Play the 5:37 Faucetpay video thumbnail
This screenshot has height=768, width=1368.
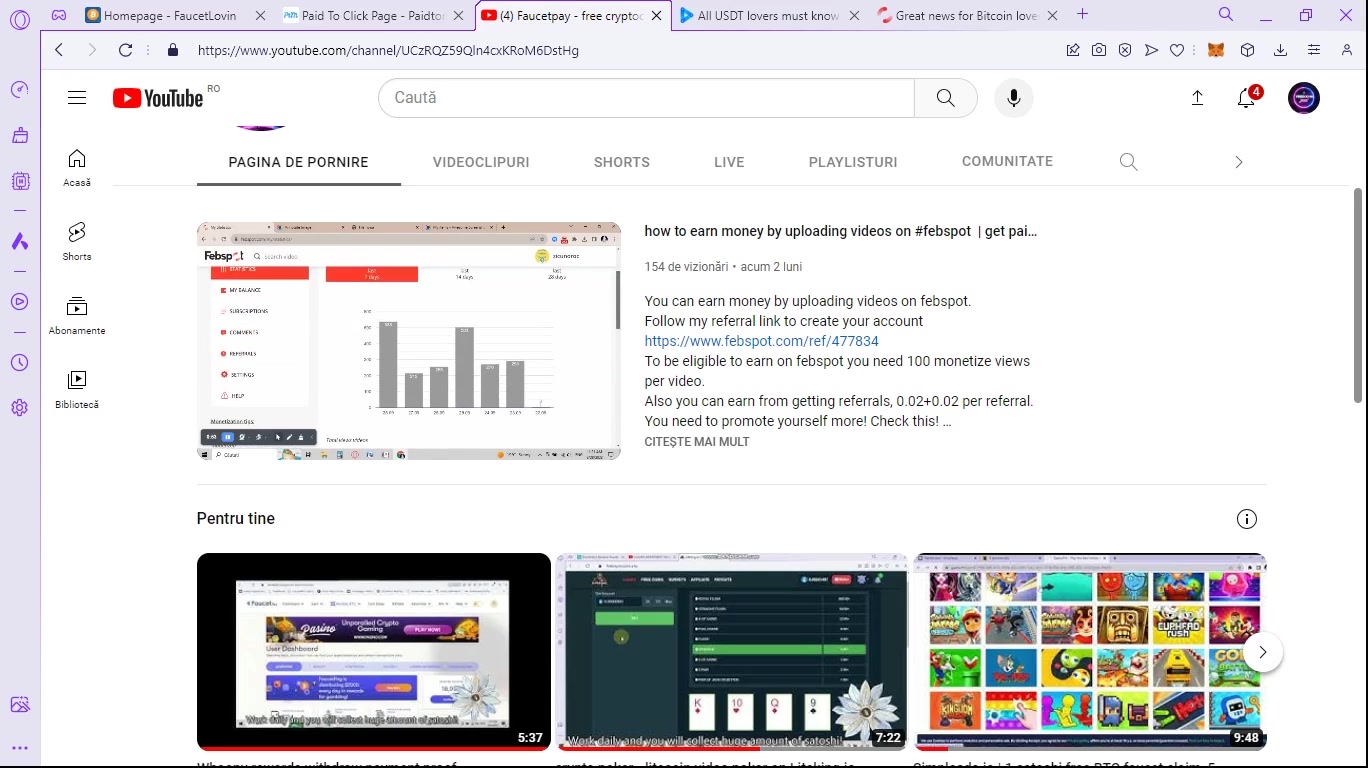point(374,652)
